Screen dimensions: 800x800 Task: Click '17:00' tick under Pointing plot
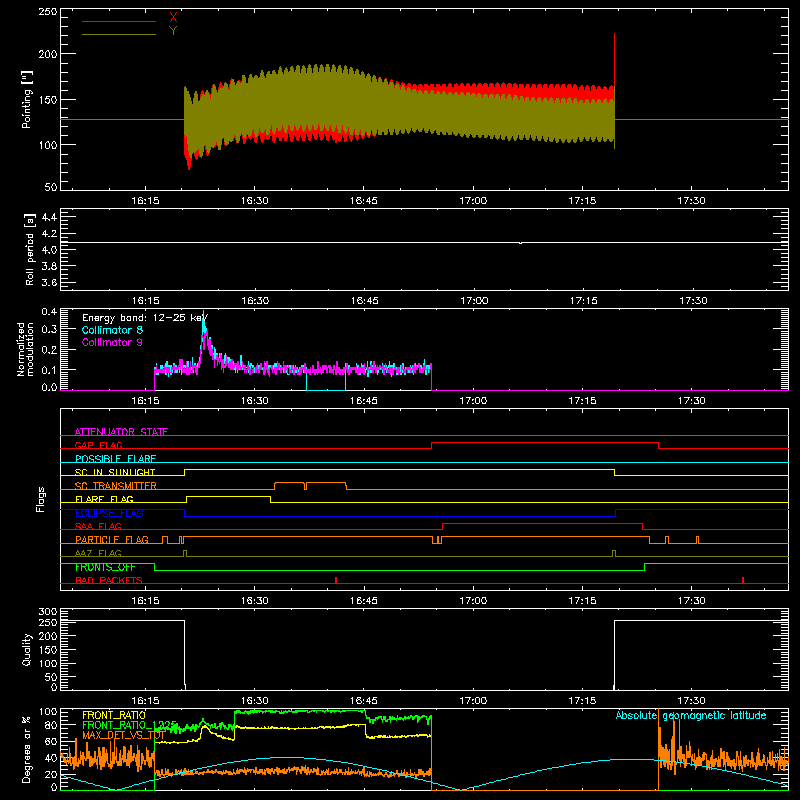(473, 201)
